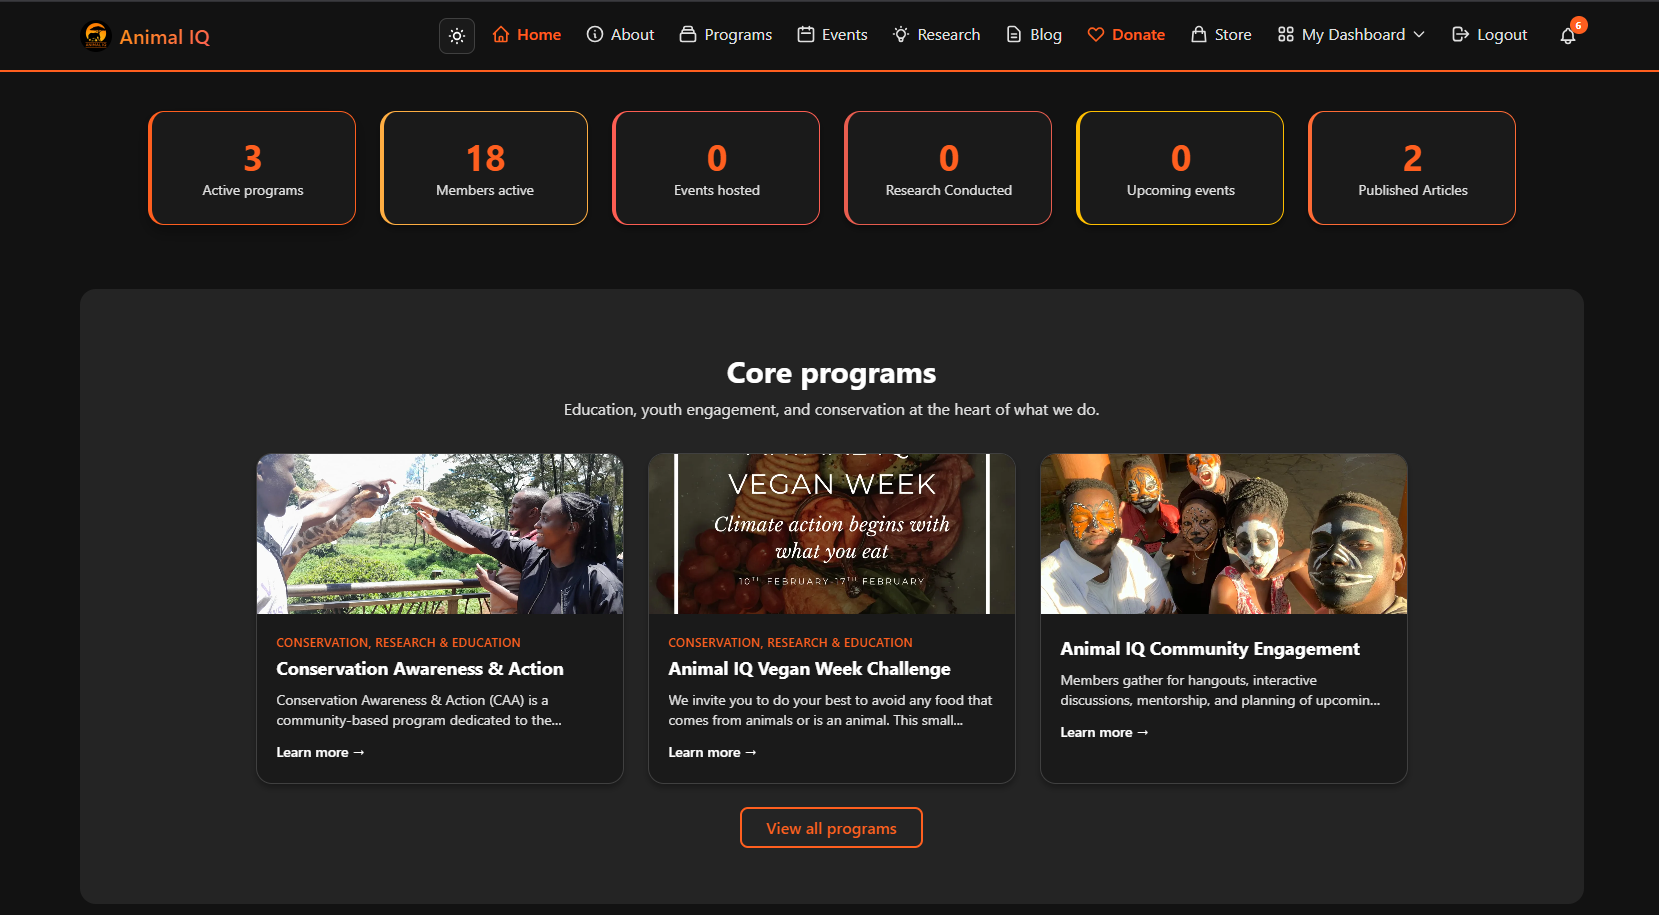Click Learn more under Conservation Awareness & Action
Viewport: 1659px width, 915px height.
(x=320, y=752)
